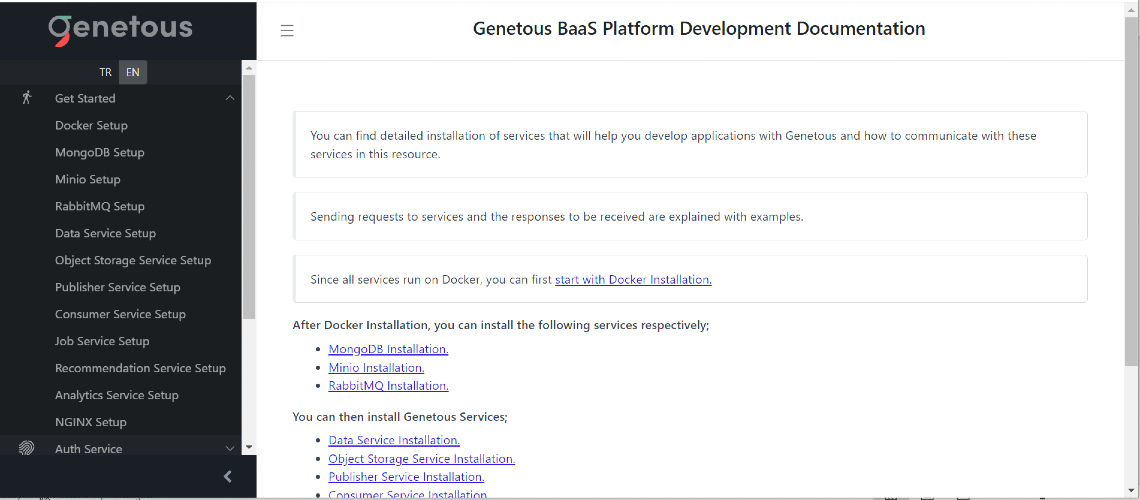The image size is (1140, 500).
Task: Open the Data Service Installation link
Action: pos(394,440)
